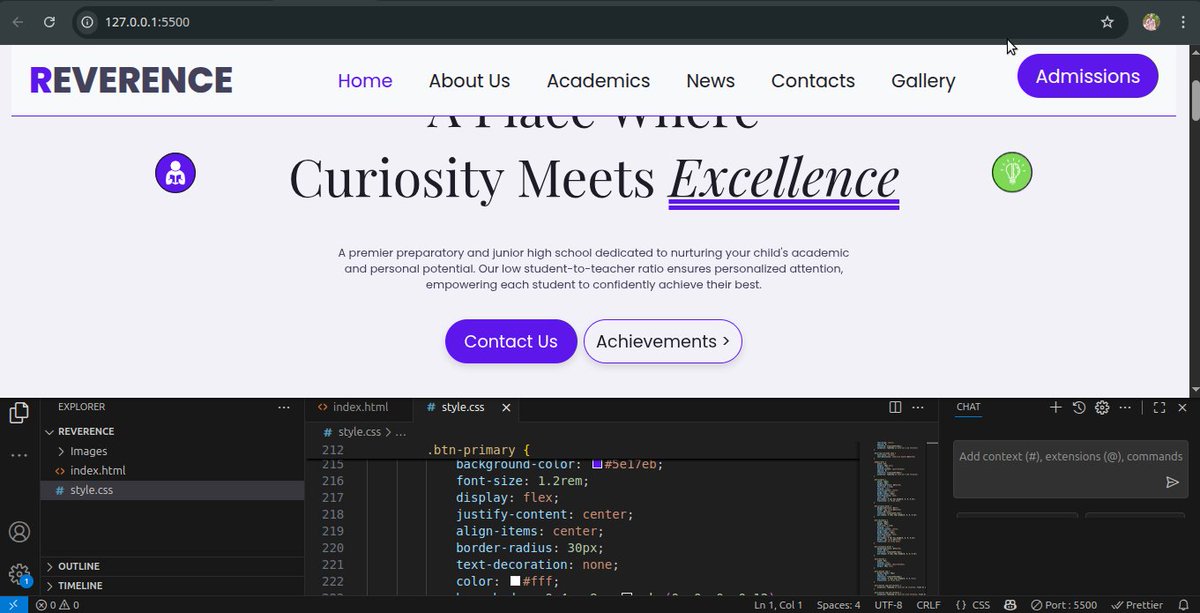1200x613 pixels.
Task: Show chat history
Action: click(1079, 407)
